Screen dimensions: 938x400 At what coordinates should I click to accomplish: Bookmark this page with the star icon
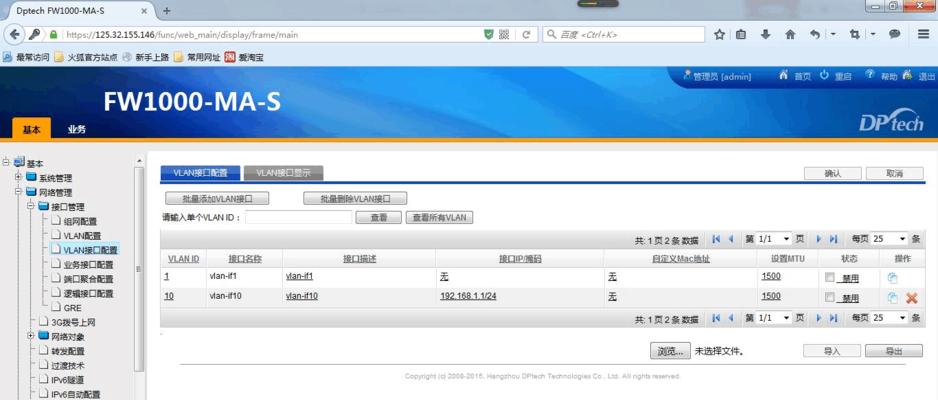[x=720, y=35]
